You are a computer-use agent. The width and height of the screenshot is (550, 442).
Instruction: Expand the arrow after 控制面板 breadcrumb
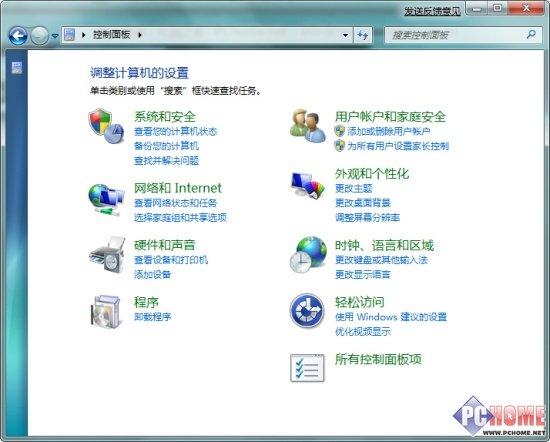140,35
